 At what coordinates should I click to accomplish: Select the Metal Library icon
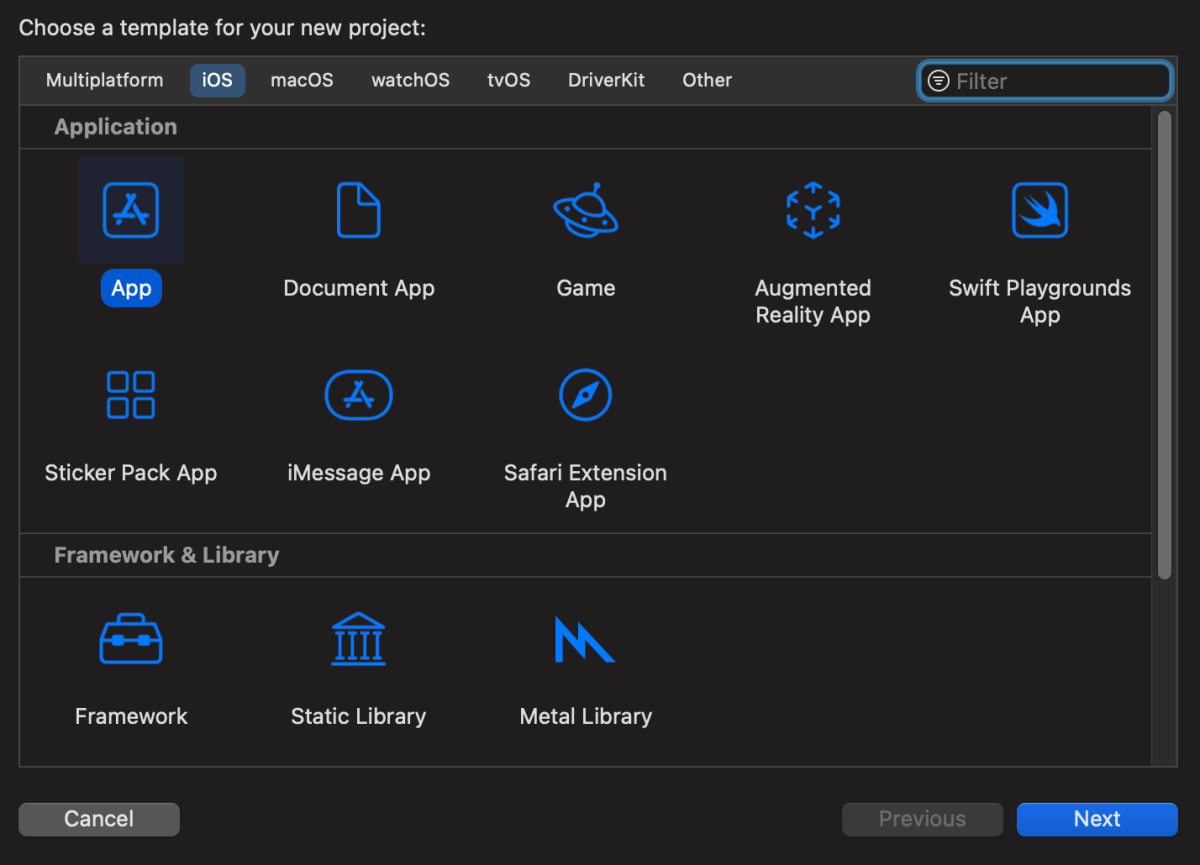(585, 639)
